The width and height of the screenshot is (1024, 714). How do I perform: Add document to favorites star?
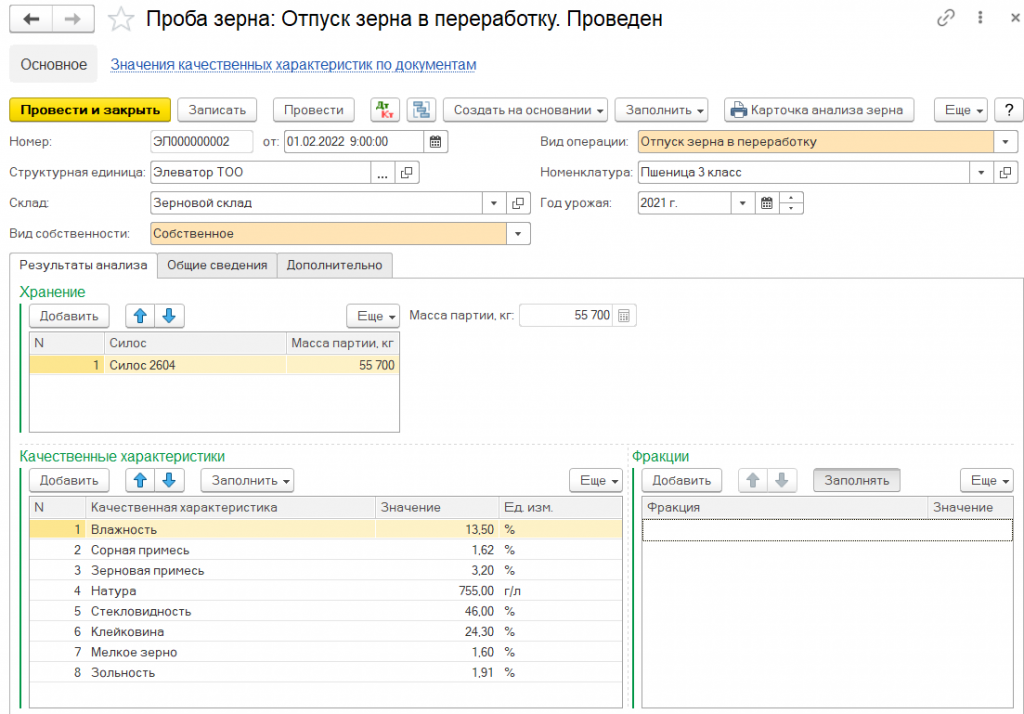[121, 19]
